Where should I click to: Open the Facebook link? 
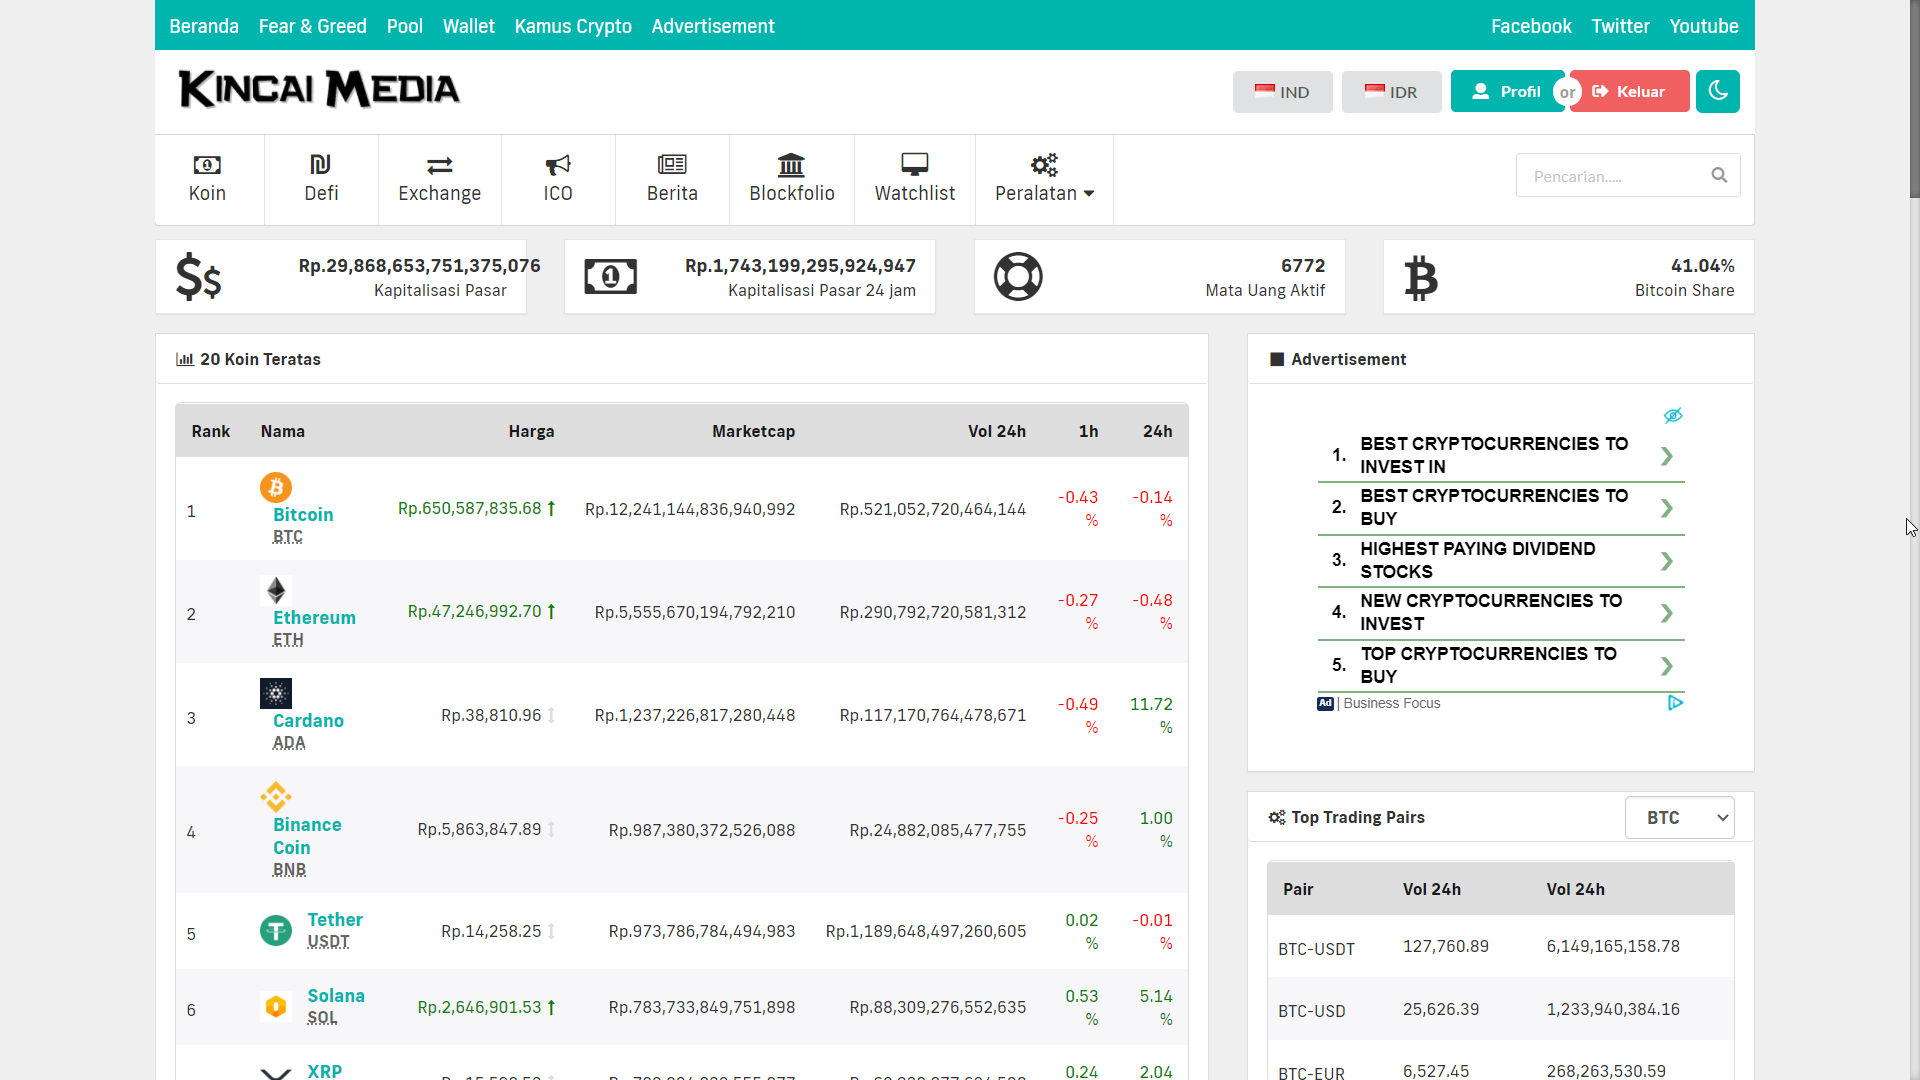point(1531,26)
